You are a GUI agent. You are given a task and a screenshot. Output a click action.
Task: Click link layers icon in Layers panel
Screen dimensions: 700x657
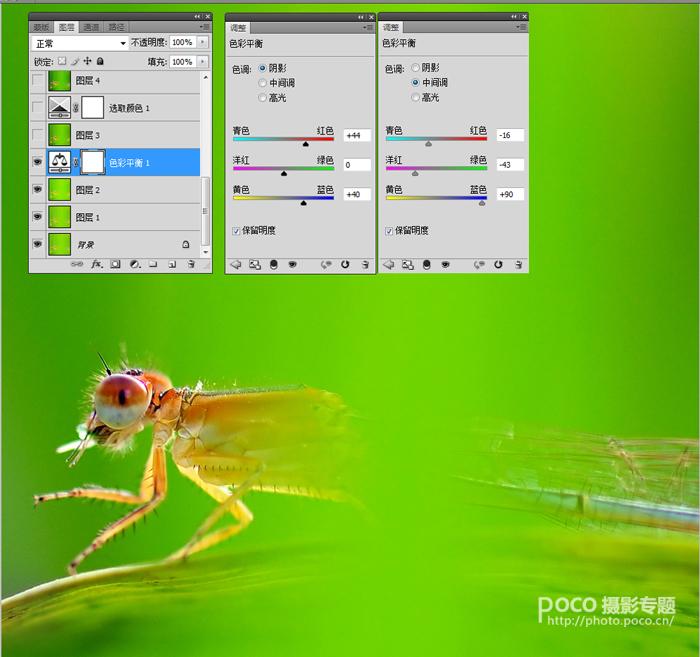click(x=76, y=265)
